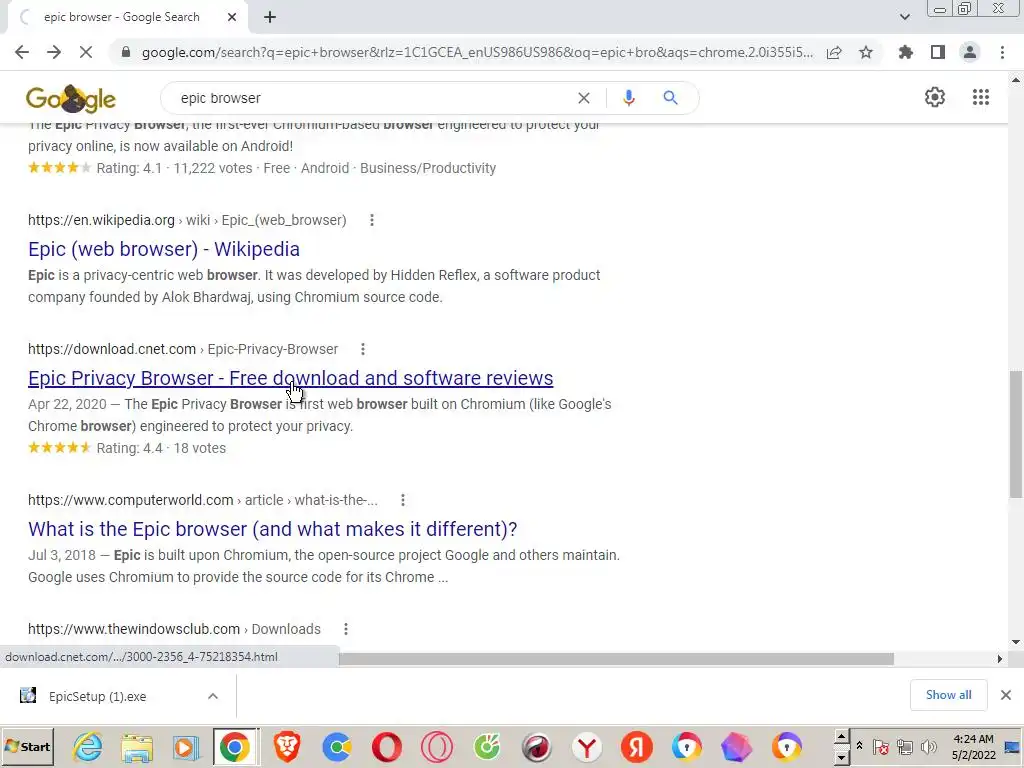Click in the Google search input field
The image size is (1024, 768).
[372, 98]
